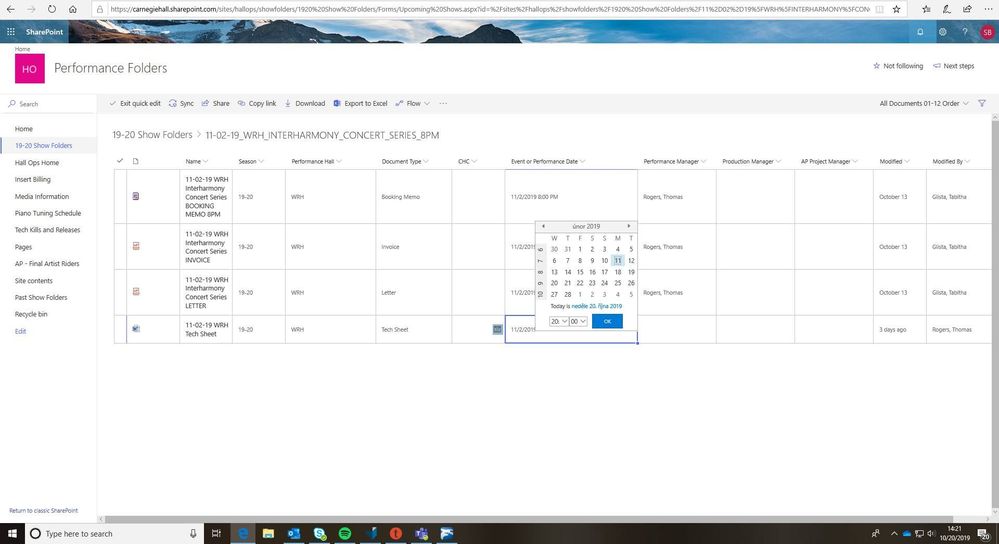This screenshot has height=544, width=999.
Task: Click the calendar picker icon in Tech Sheet row
Action: pos(498,329)
